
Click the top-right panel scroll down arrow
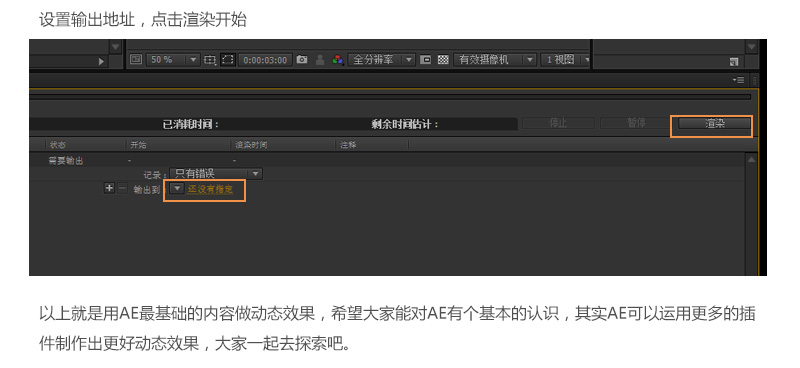pos(751,46)
